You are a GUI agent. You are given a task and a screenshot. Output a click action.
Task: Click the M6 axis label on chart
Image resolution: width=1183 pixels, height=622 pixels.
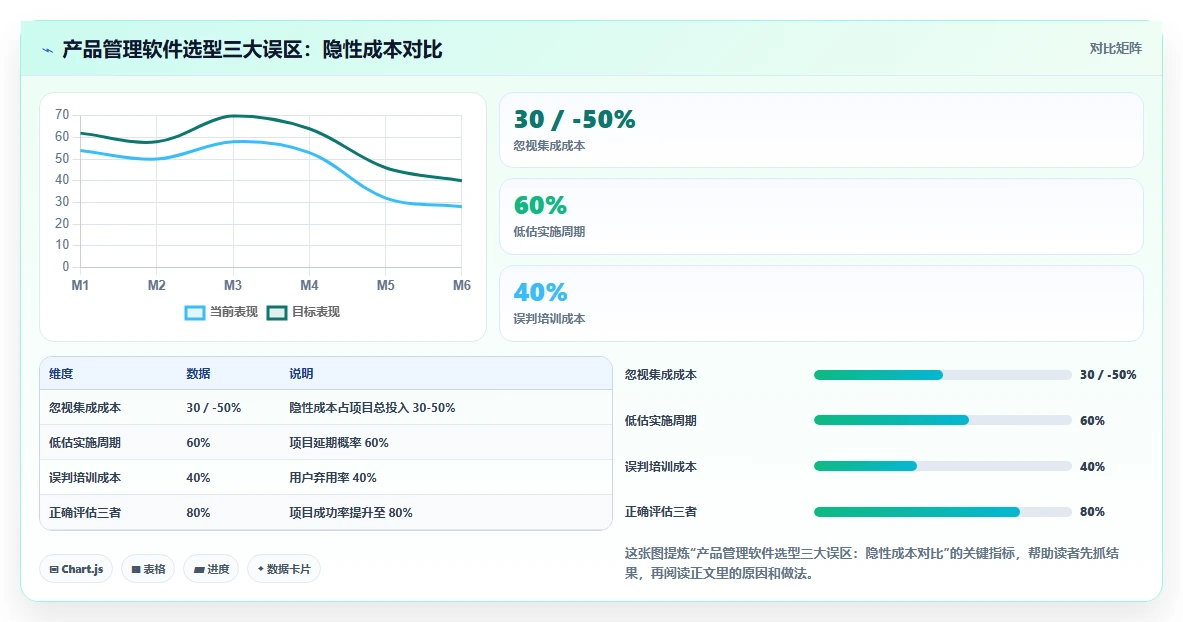pos(462,285)
